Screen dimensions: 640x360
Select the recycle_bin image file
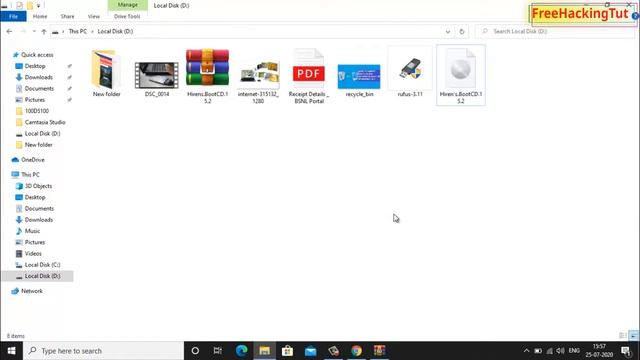(359, 80)
